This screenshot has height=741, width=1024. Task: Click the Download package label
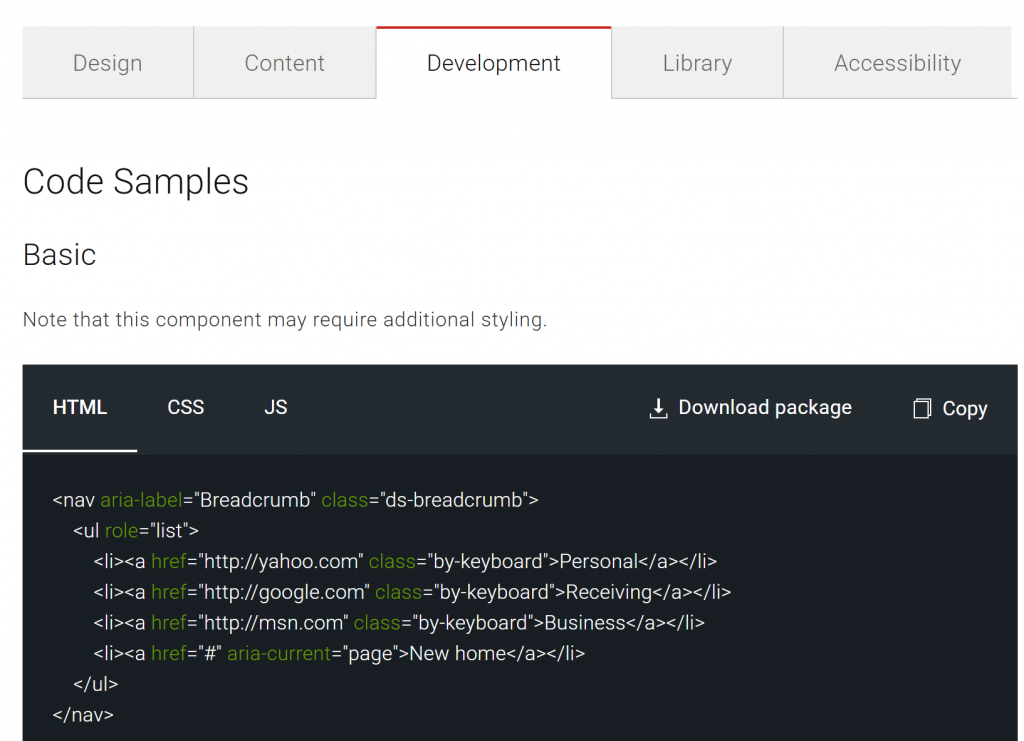(x=765, y=408)
